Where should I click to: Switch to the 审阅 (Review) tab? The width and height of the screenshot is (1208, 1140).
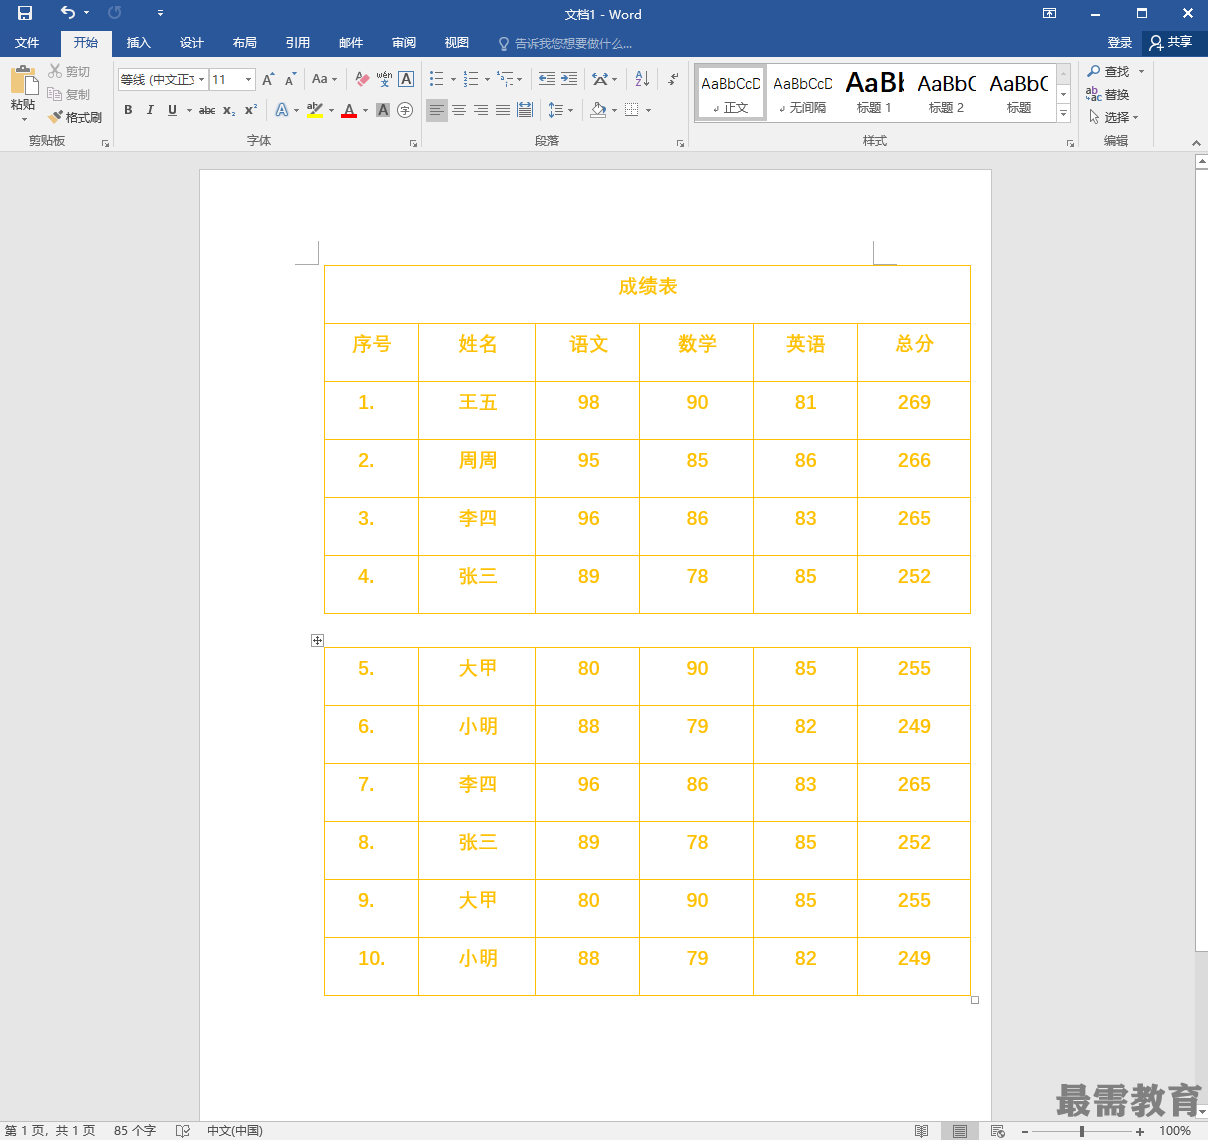404,43
